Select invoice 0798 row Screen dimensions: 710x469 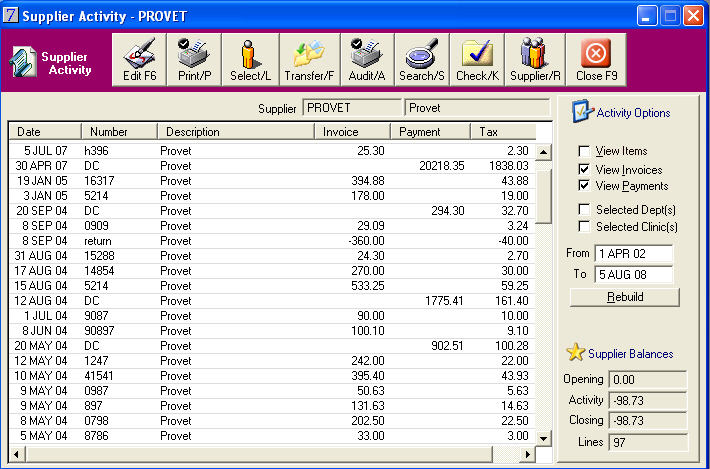click(272, 421)
